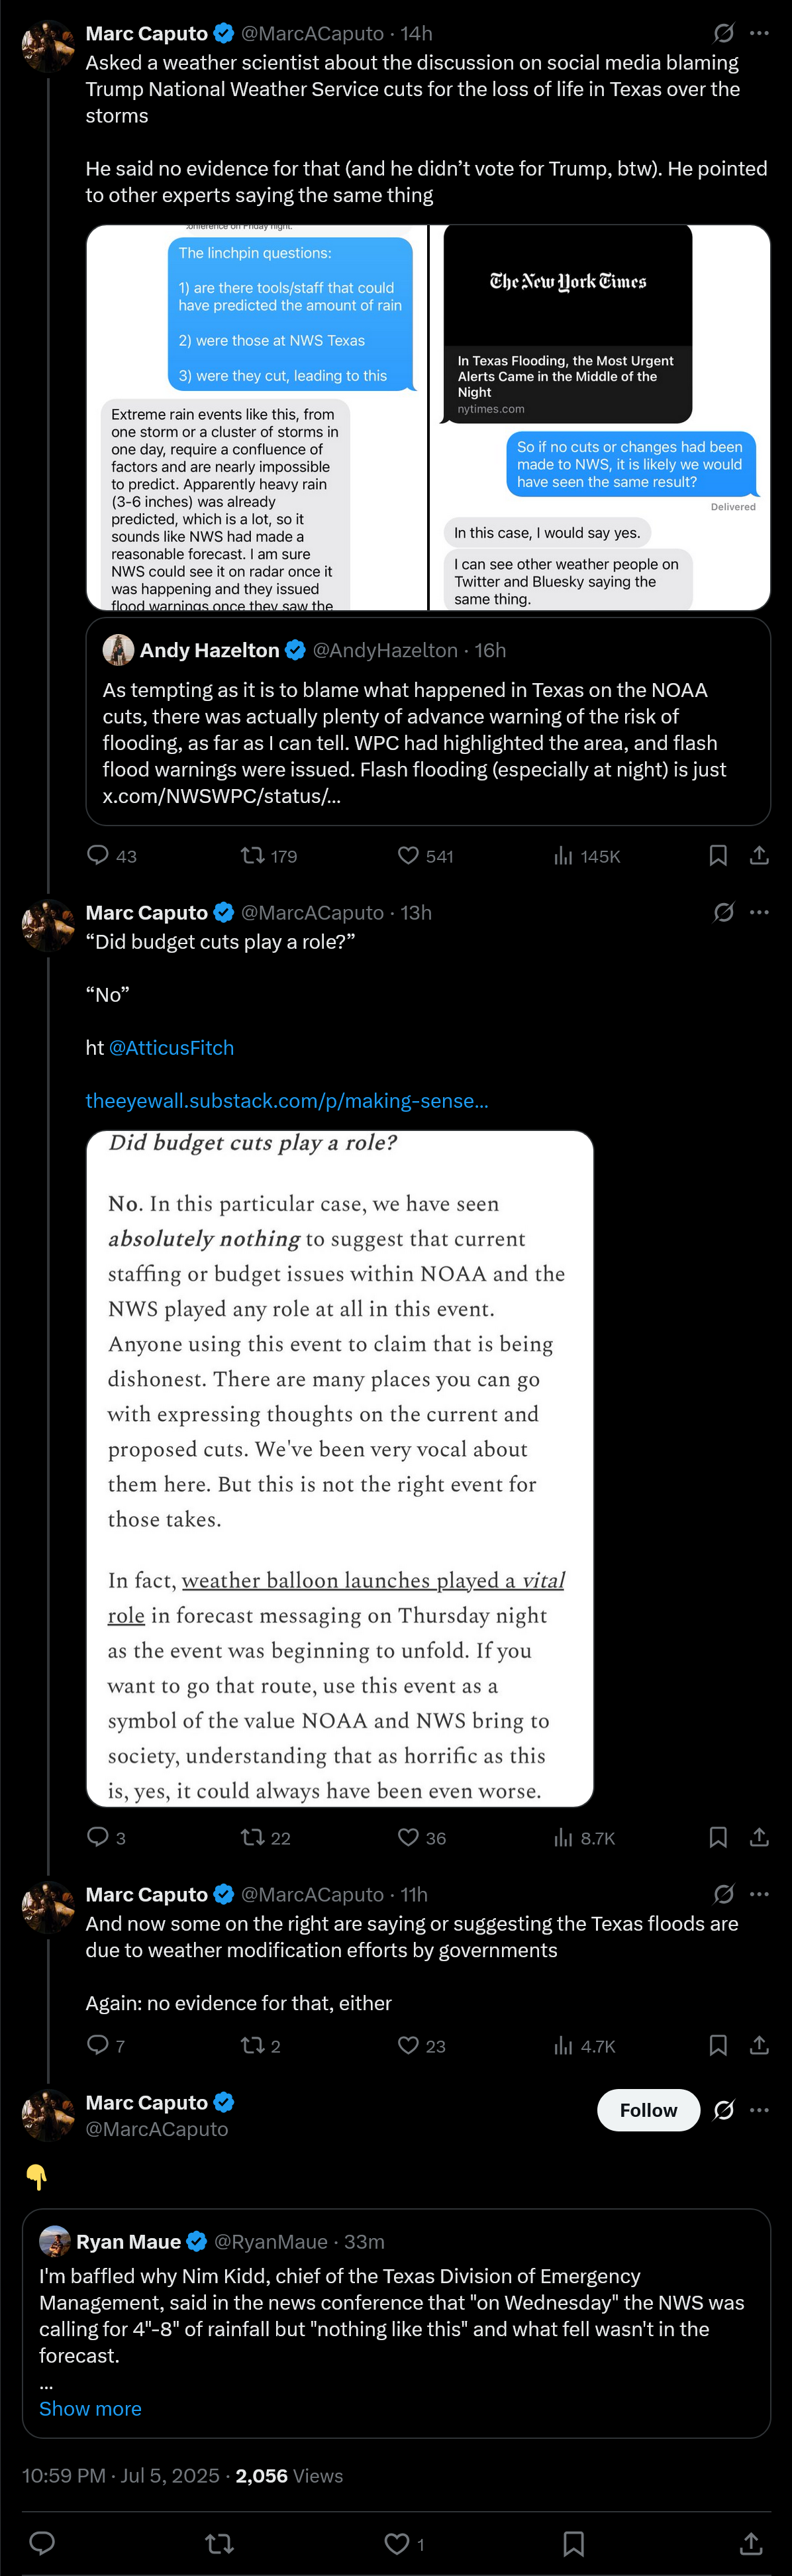Share the first tweet via upload icon
This screenshot has height=2576, width=792.
click(759, 855)
